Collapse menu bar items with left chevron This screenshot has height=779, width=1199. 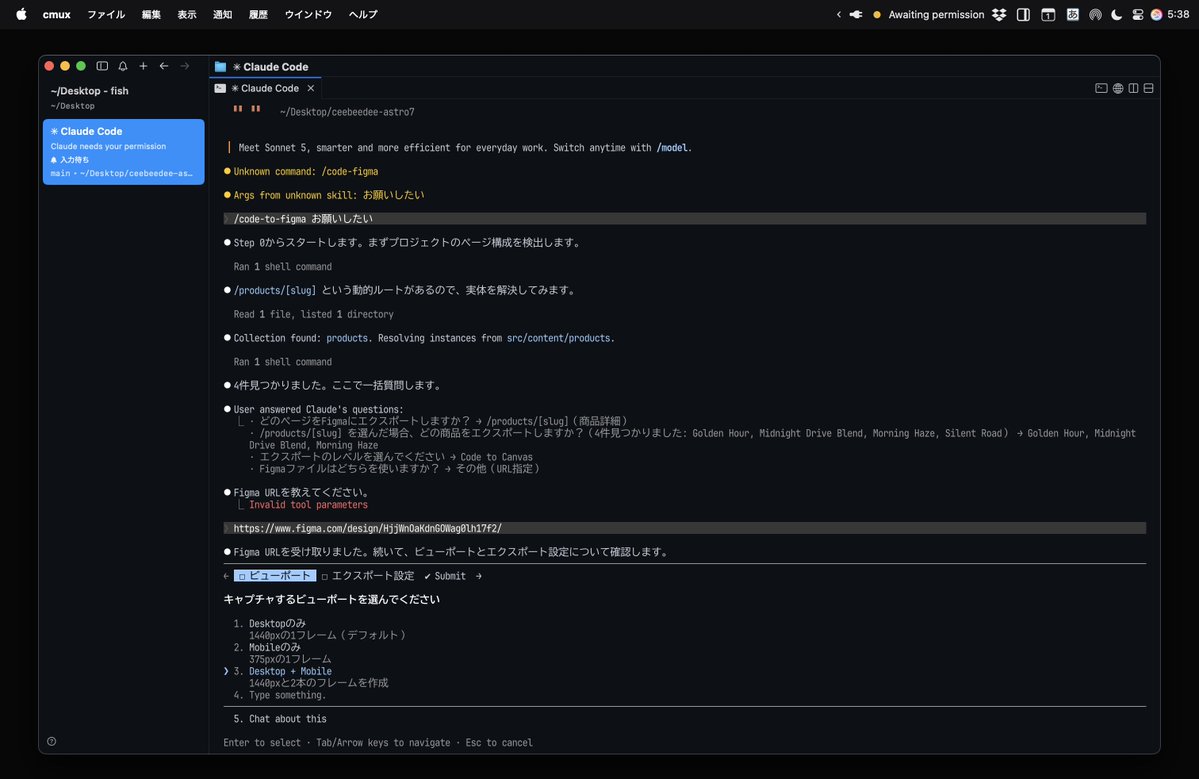(x=839, y=14)
